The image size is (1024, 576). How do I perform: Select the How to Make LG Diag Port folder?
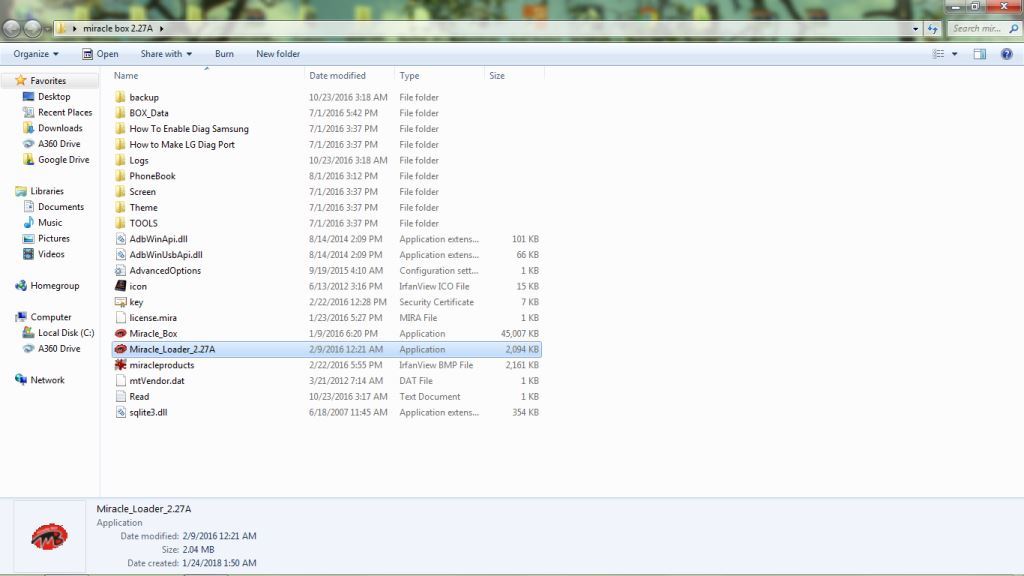[x=182, y=144]
